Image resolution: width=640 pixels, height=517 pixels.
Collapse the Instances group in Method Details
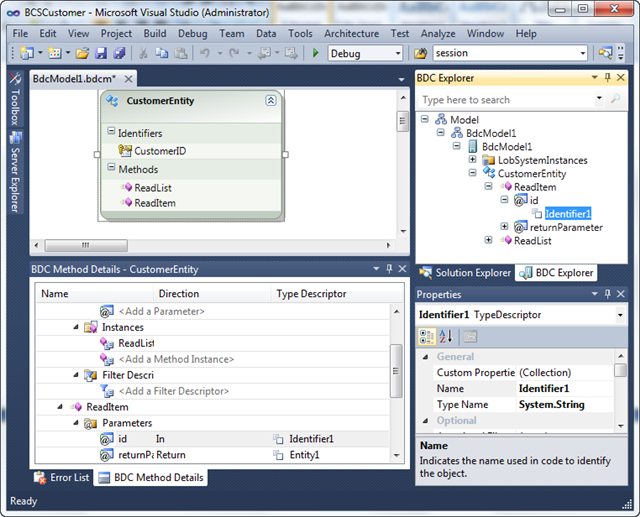tap(76, 327)
